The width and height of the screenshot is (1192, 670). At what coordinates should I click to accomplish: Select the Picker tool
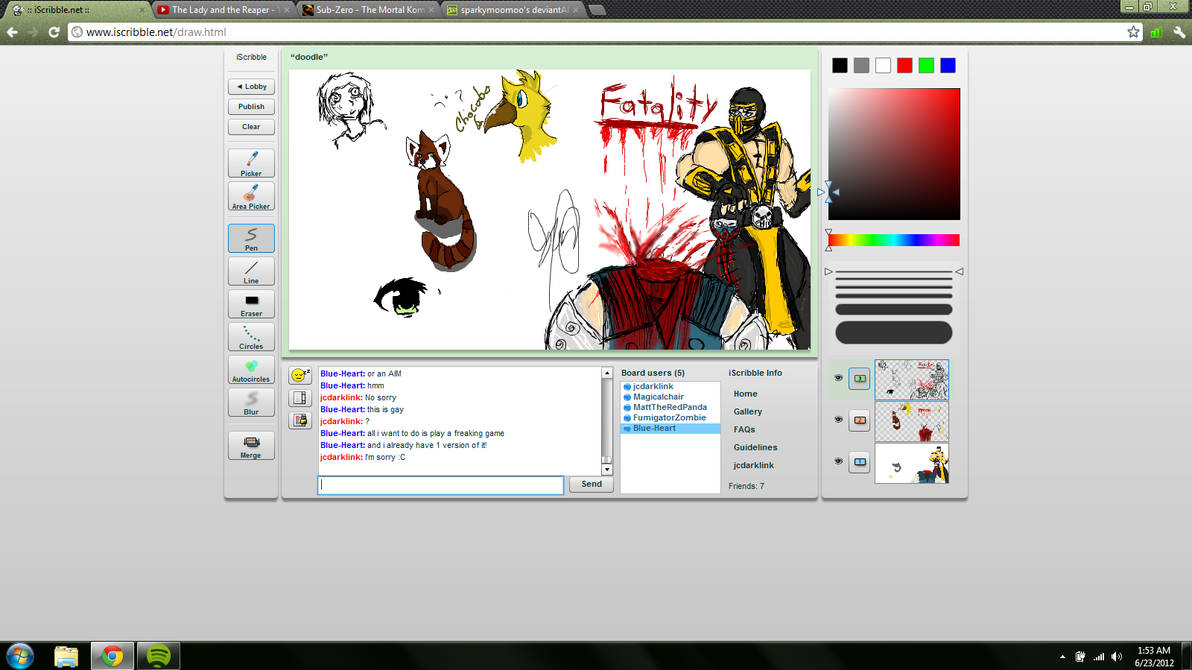click(251, 164)
